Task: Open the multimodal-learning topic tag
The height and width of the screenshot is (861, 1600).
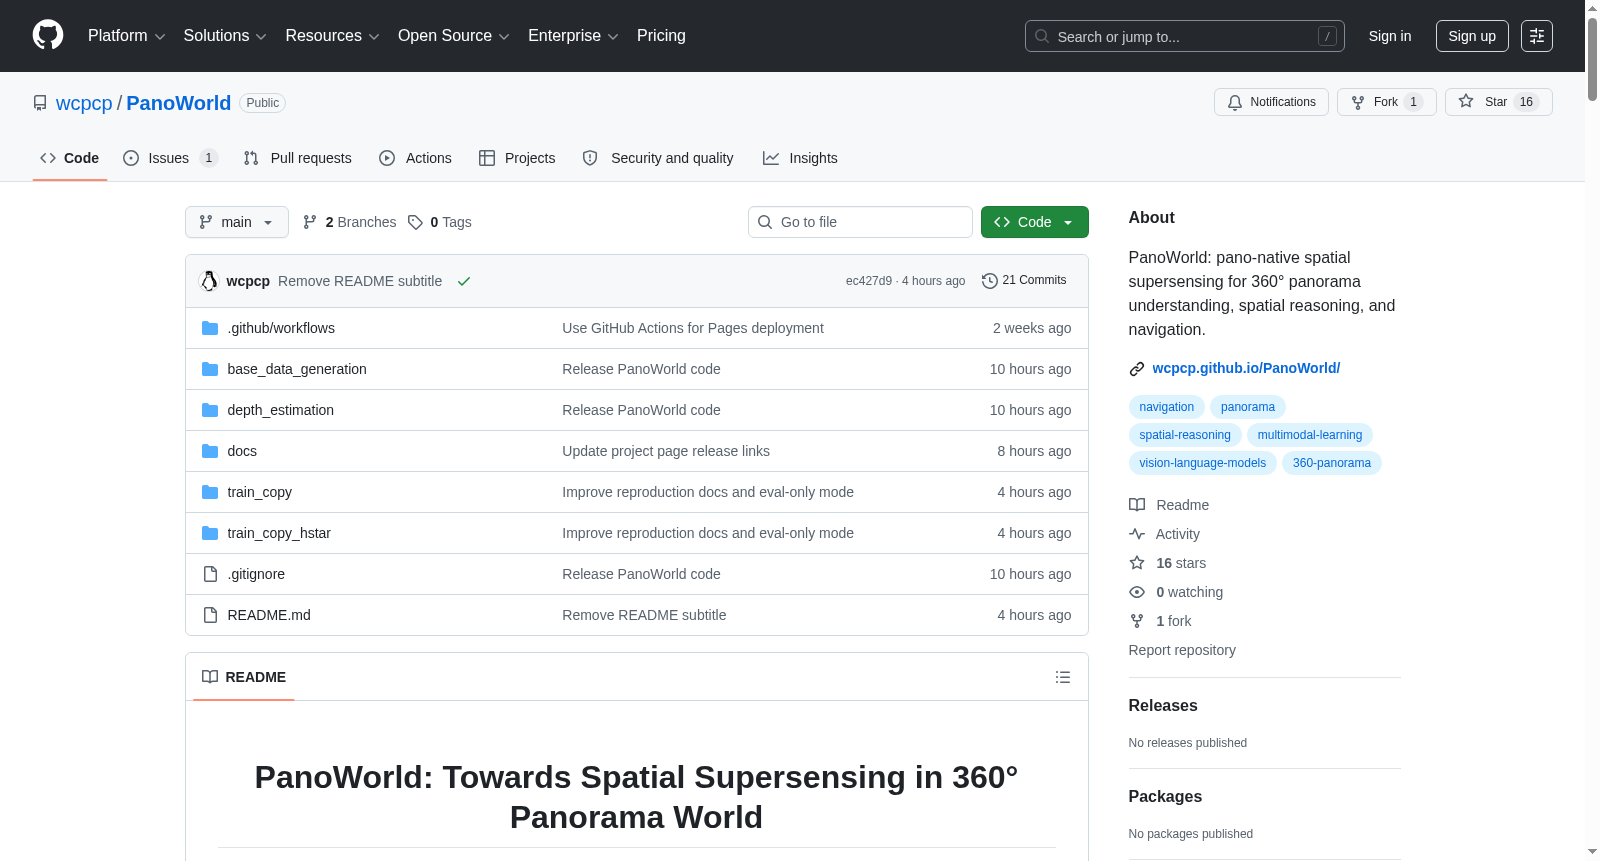Action: click(1310, 435)
